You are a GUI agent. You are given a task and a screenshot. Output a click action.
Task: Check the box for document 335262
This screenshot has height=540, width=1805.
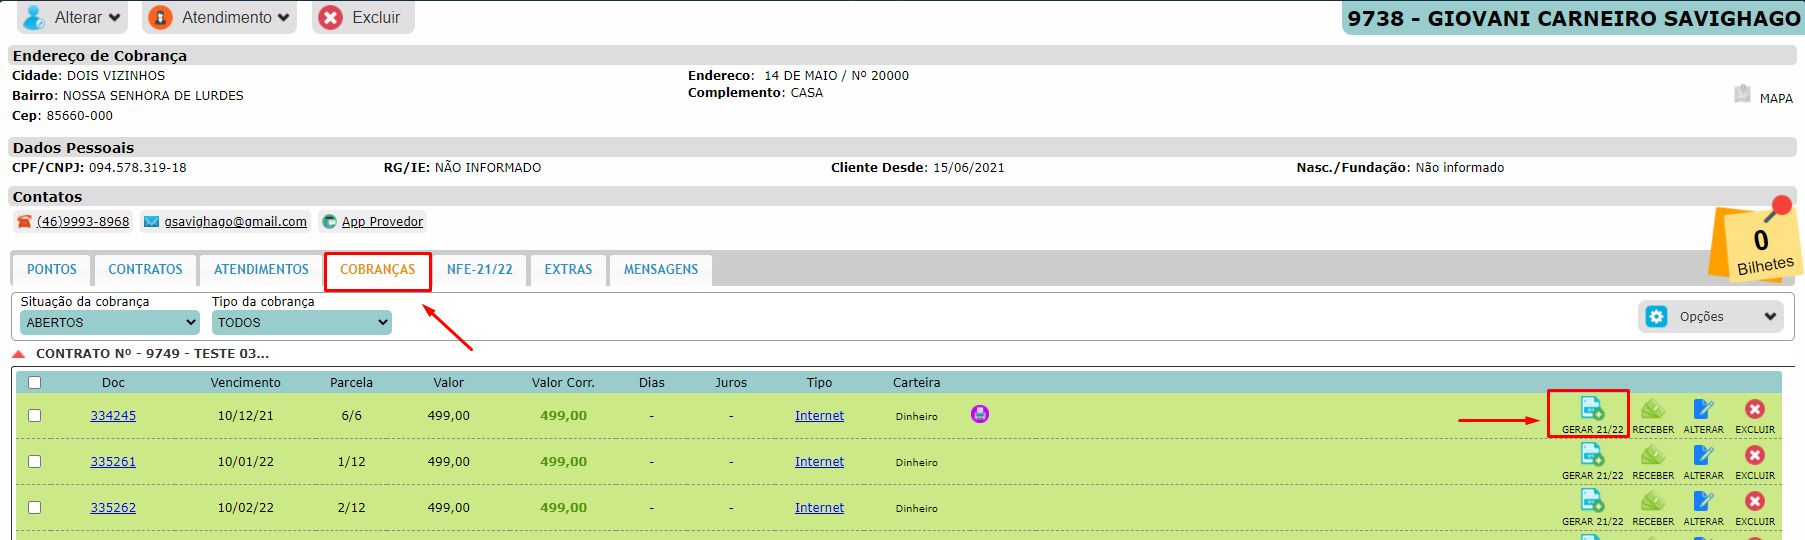(35, 507)
